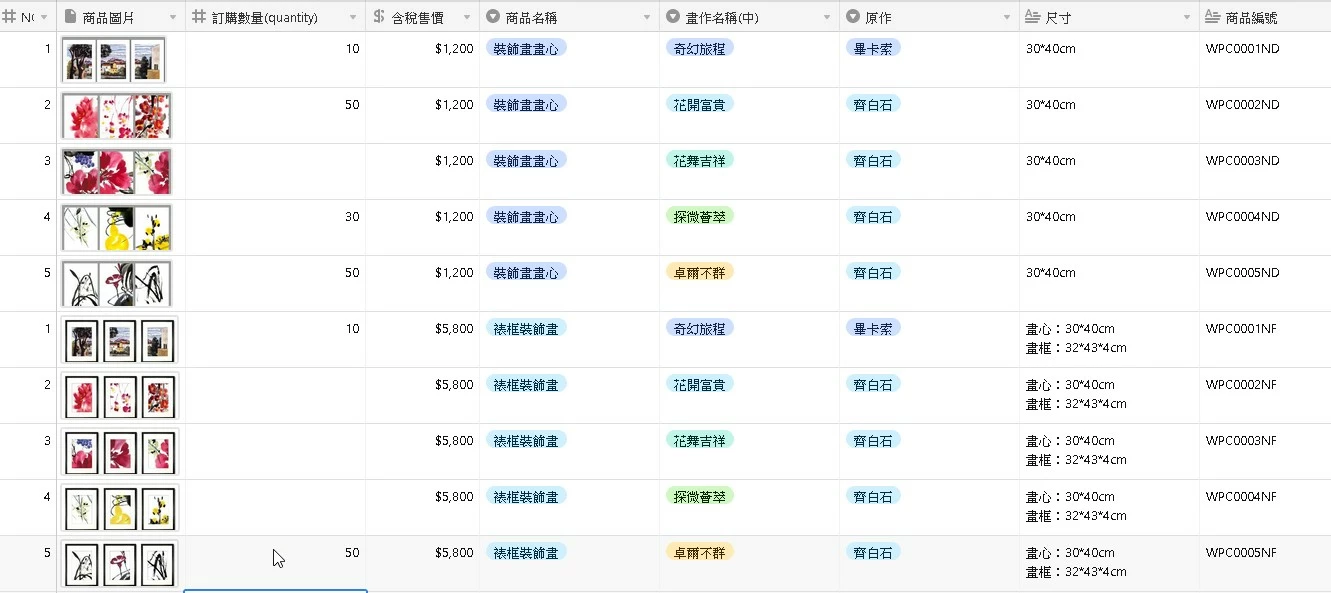The width and height of the screenshot is (1331, 593).
Task: Click 畢卡索 tag in WPC0001NF row
Action: coord(873,328)
